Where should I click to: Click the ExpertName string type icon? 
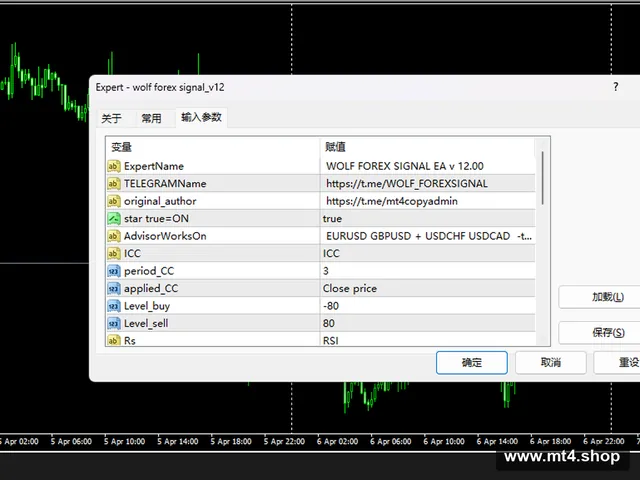pos(114,166)
